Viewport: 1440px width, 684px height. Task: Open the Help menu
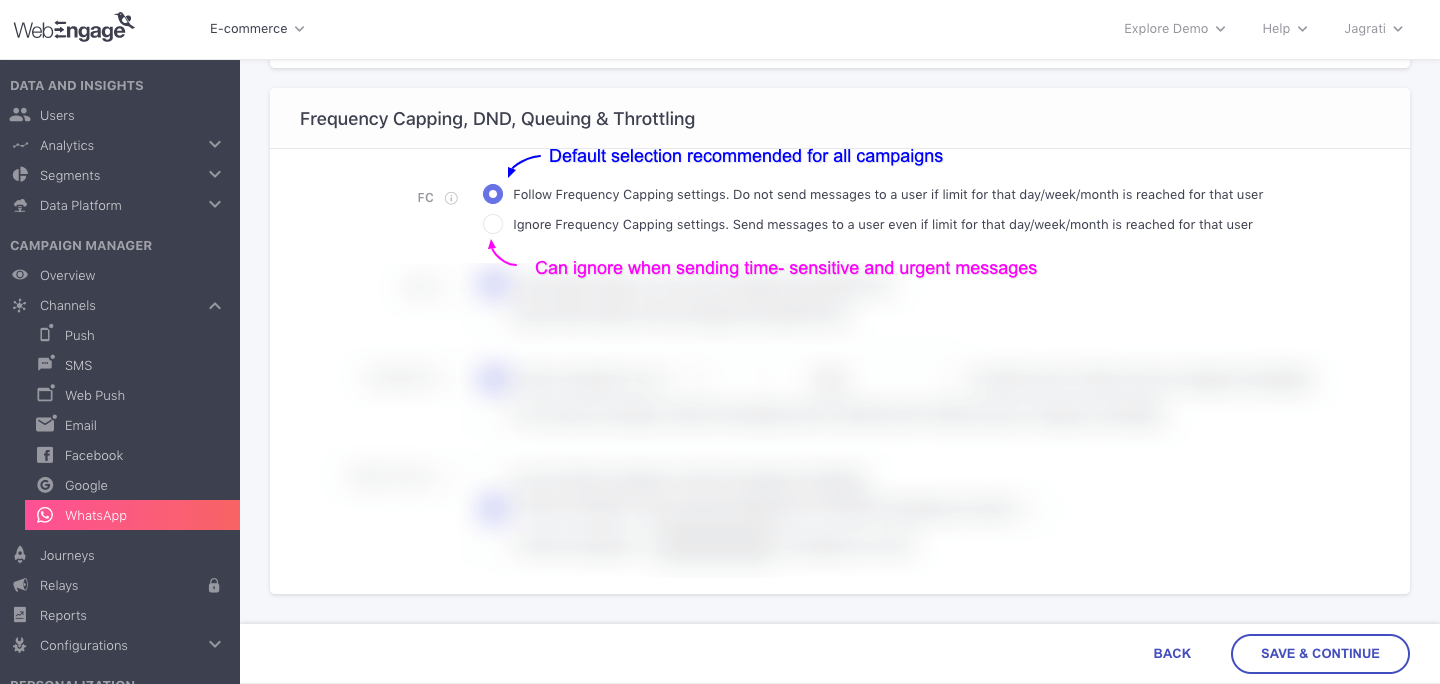pos(1284,28)
